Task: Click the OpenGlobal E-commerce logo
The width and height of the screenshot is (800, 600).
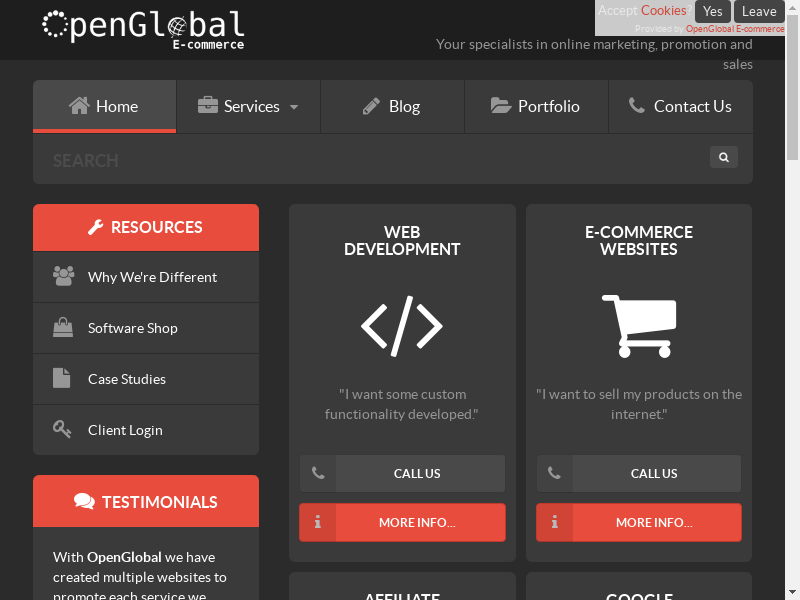Action: [x=143, y=28]
